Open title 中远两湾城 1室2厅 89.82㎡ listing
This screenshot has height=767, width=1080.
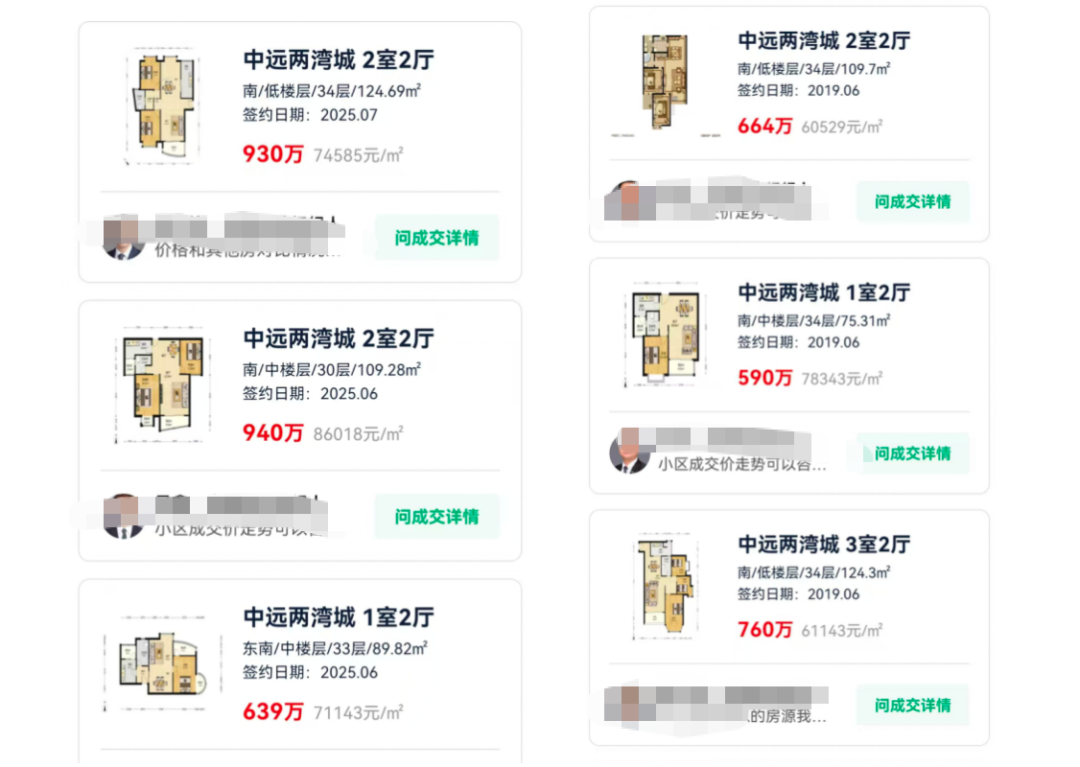[338, 618]
